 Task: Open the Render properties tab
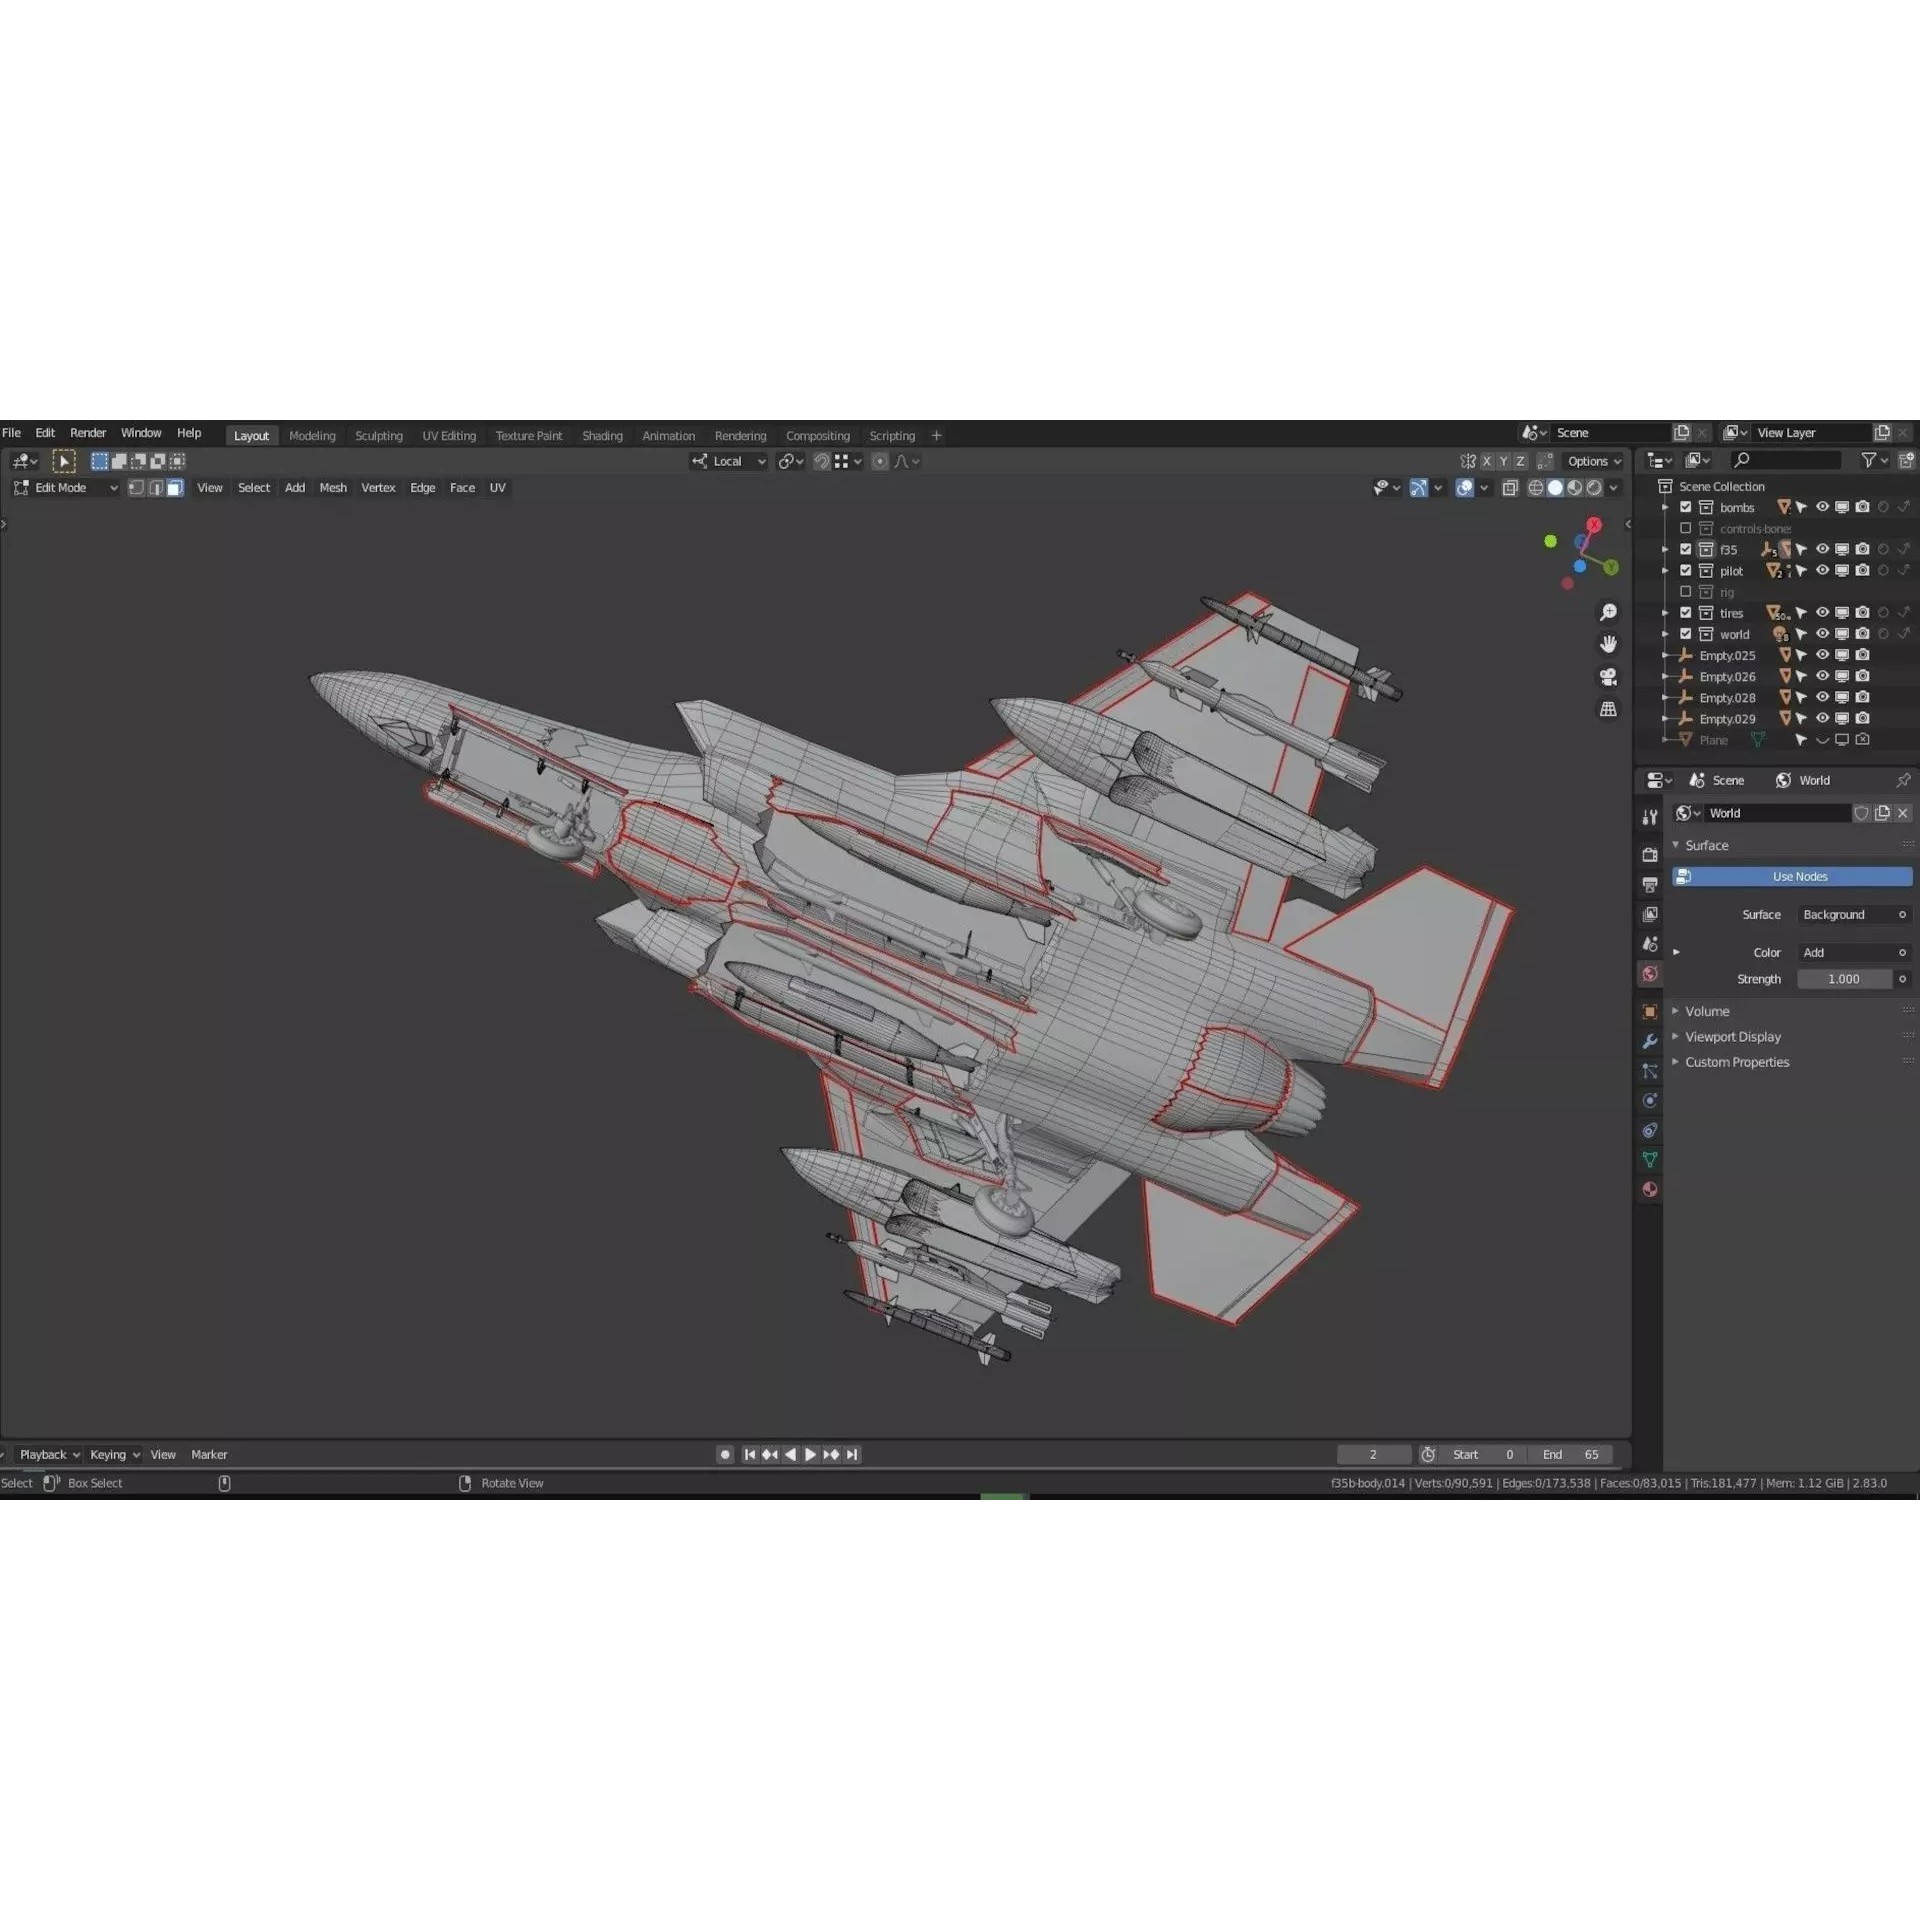point(1650,855)
